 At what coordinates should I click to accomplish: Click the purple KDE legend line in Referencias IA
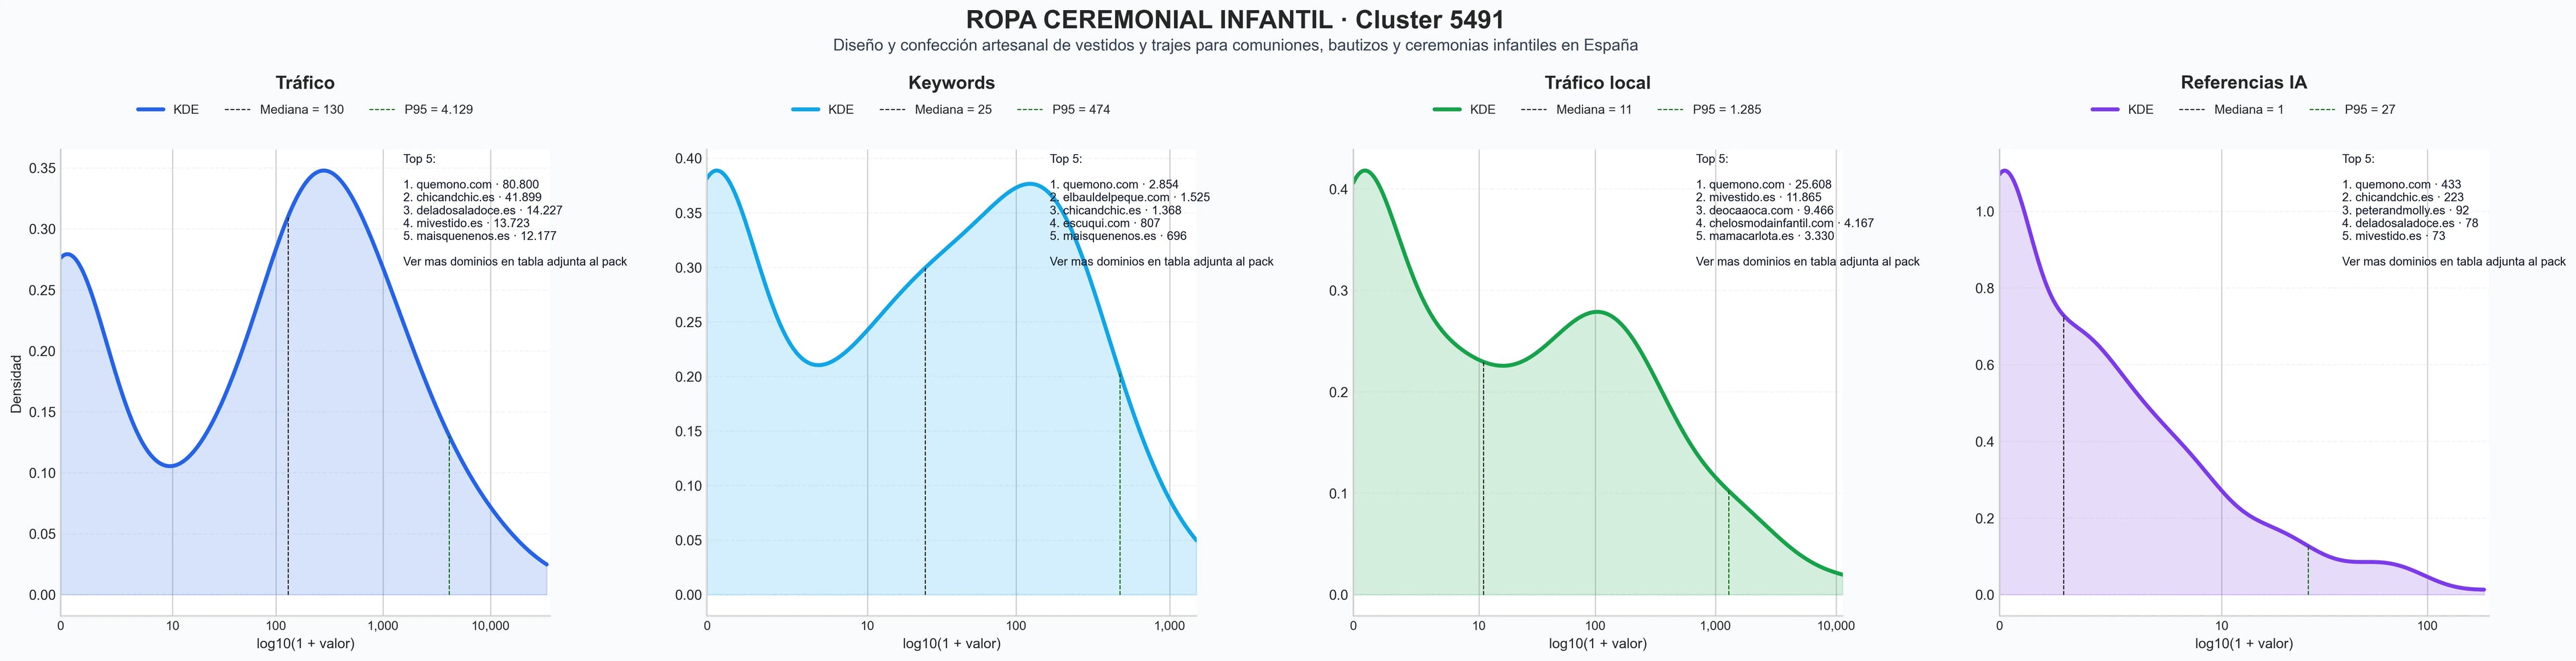coord(2105,110)
